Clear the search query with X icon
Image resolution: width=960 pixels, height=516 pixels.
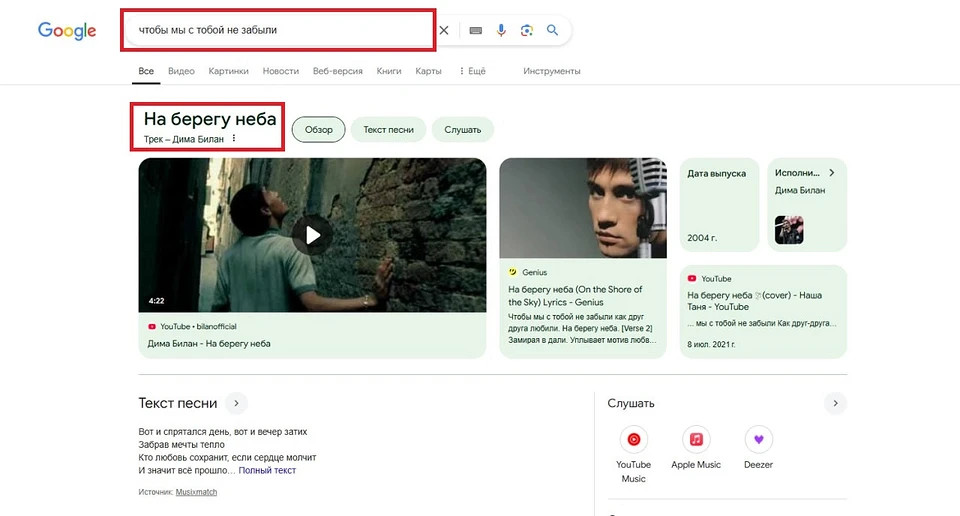tap(444, 30)
